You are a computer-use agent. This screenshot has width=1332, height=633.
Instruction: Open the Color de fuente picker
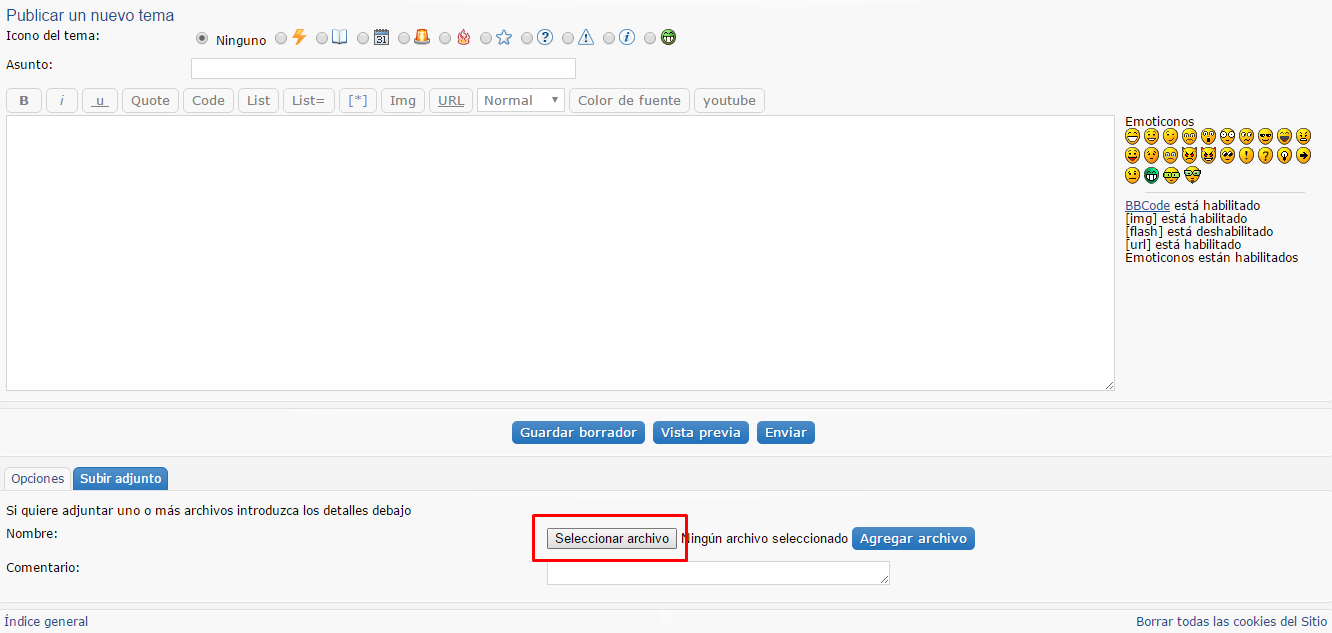point(629,100)
